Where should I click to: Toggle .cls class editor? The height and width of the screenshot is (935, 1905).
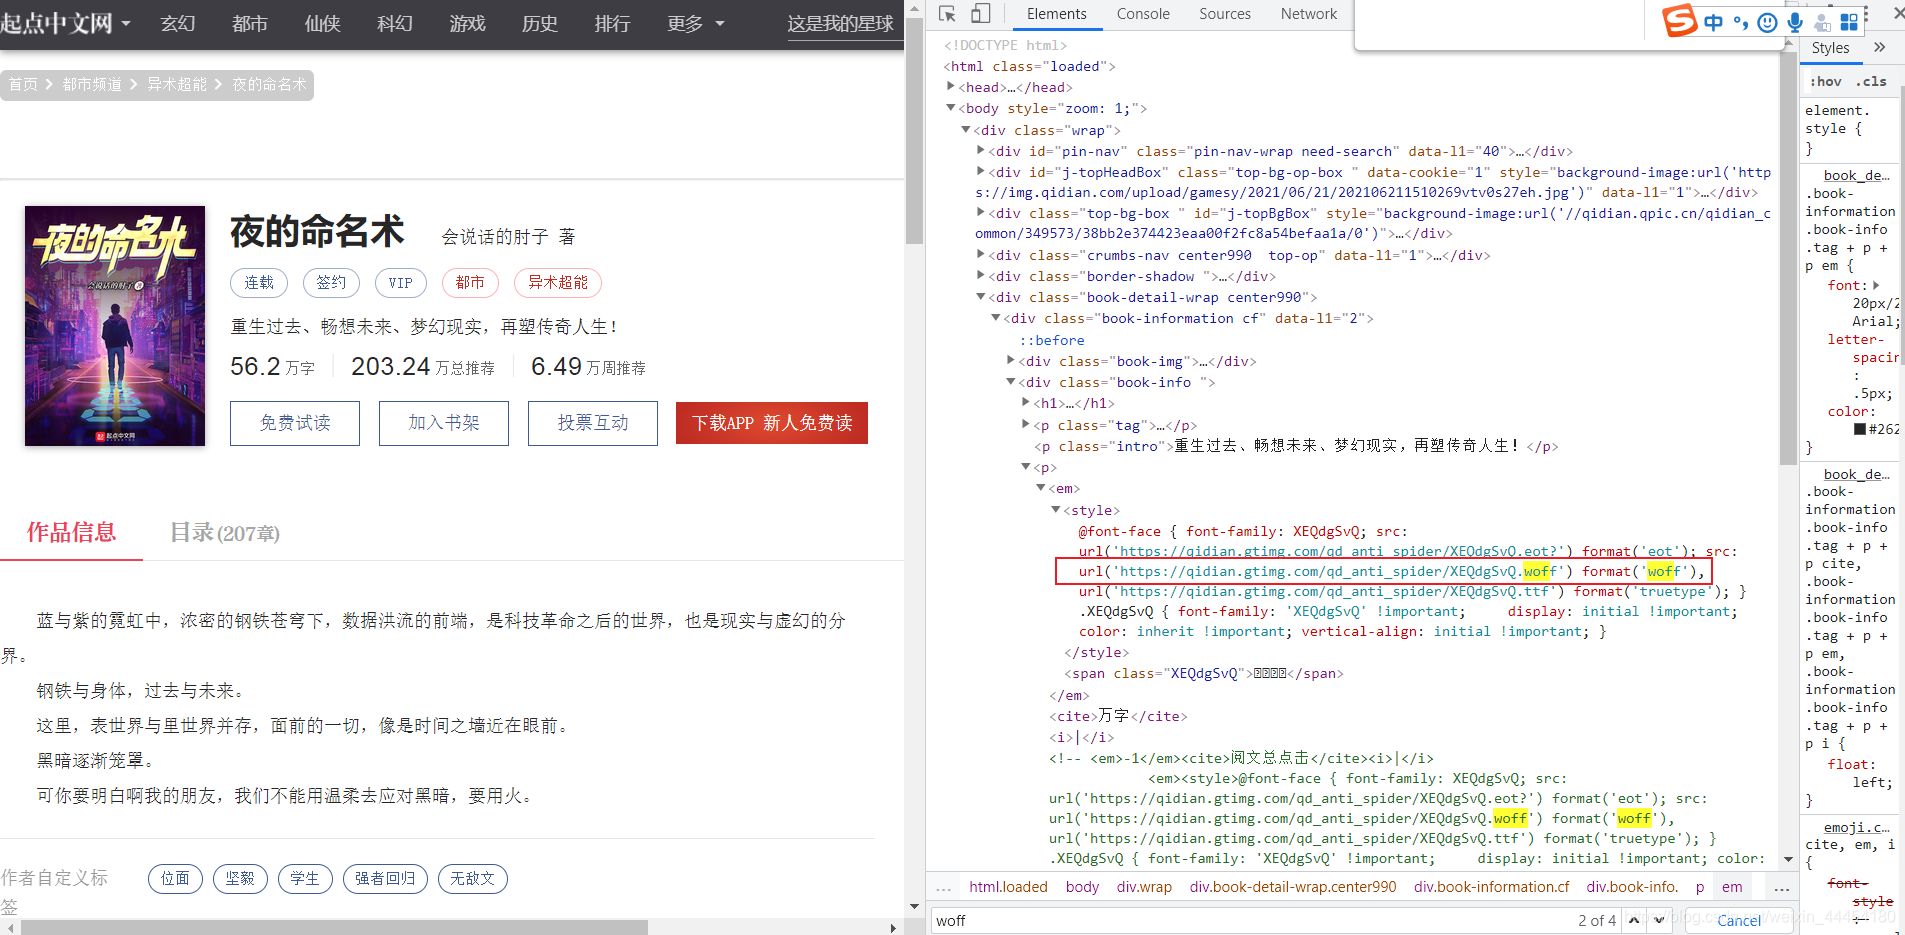pos(1872,82)
